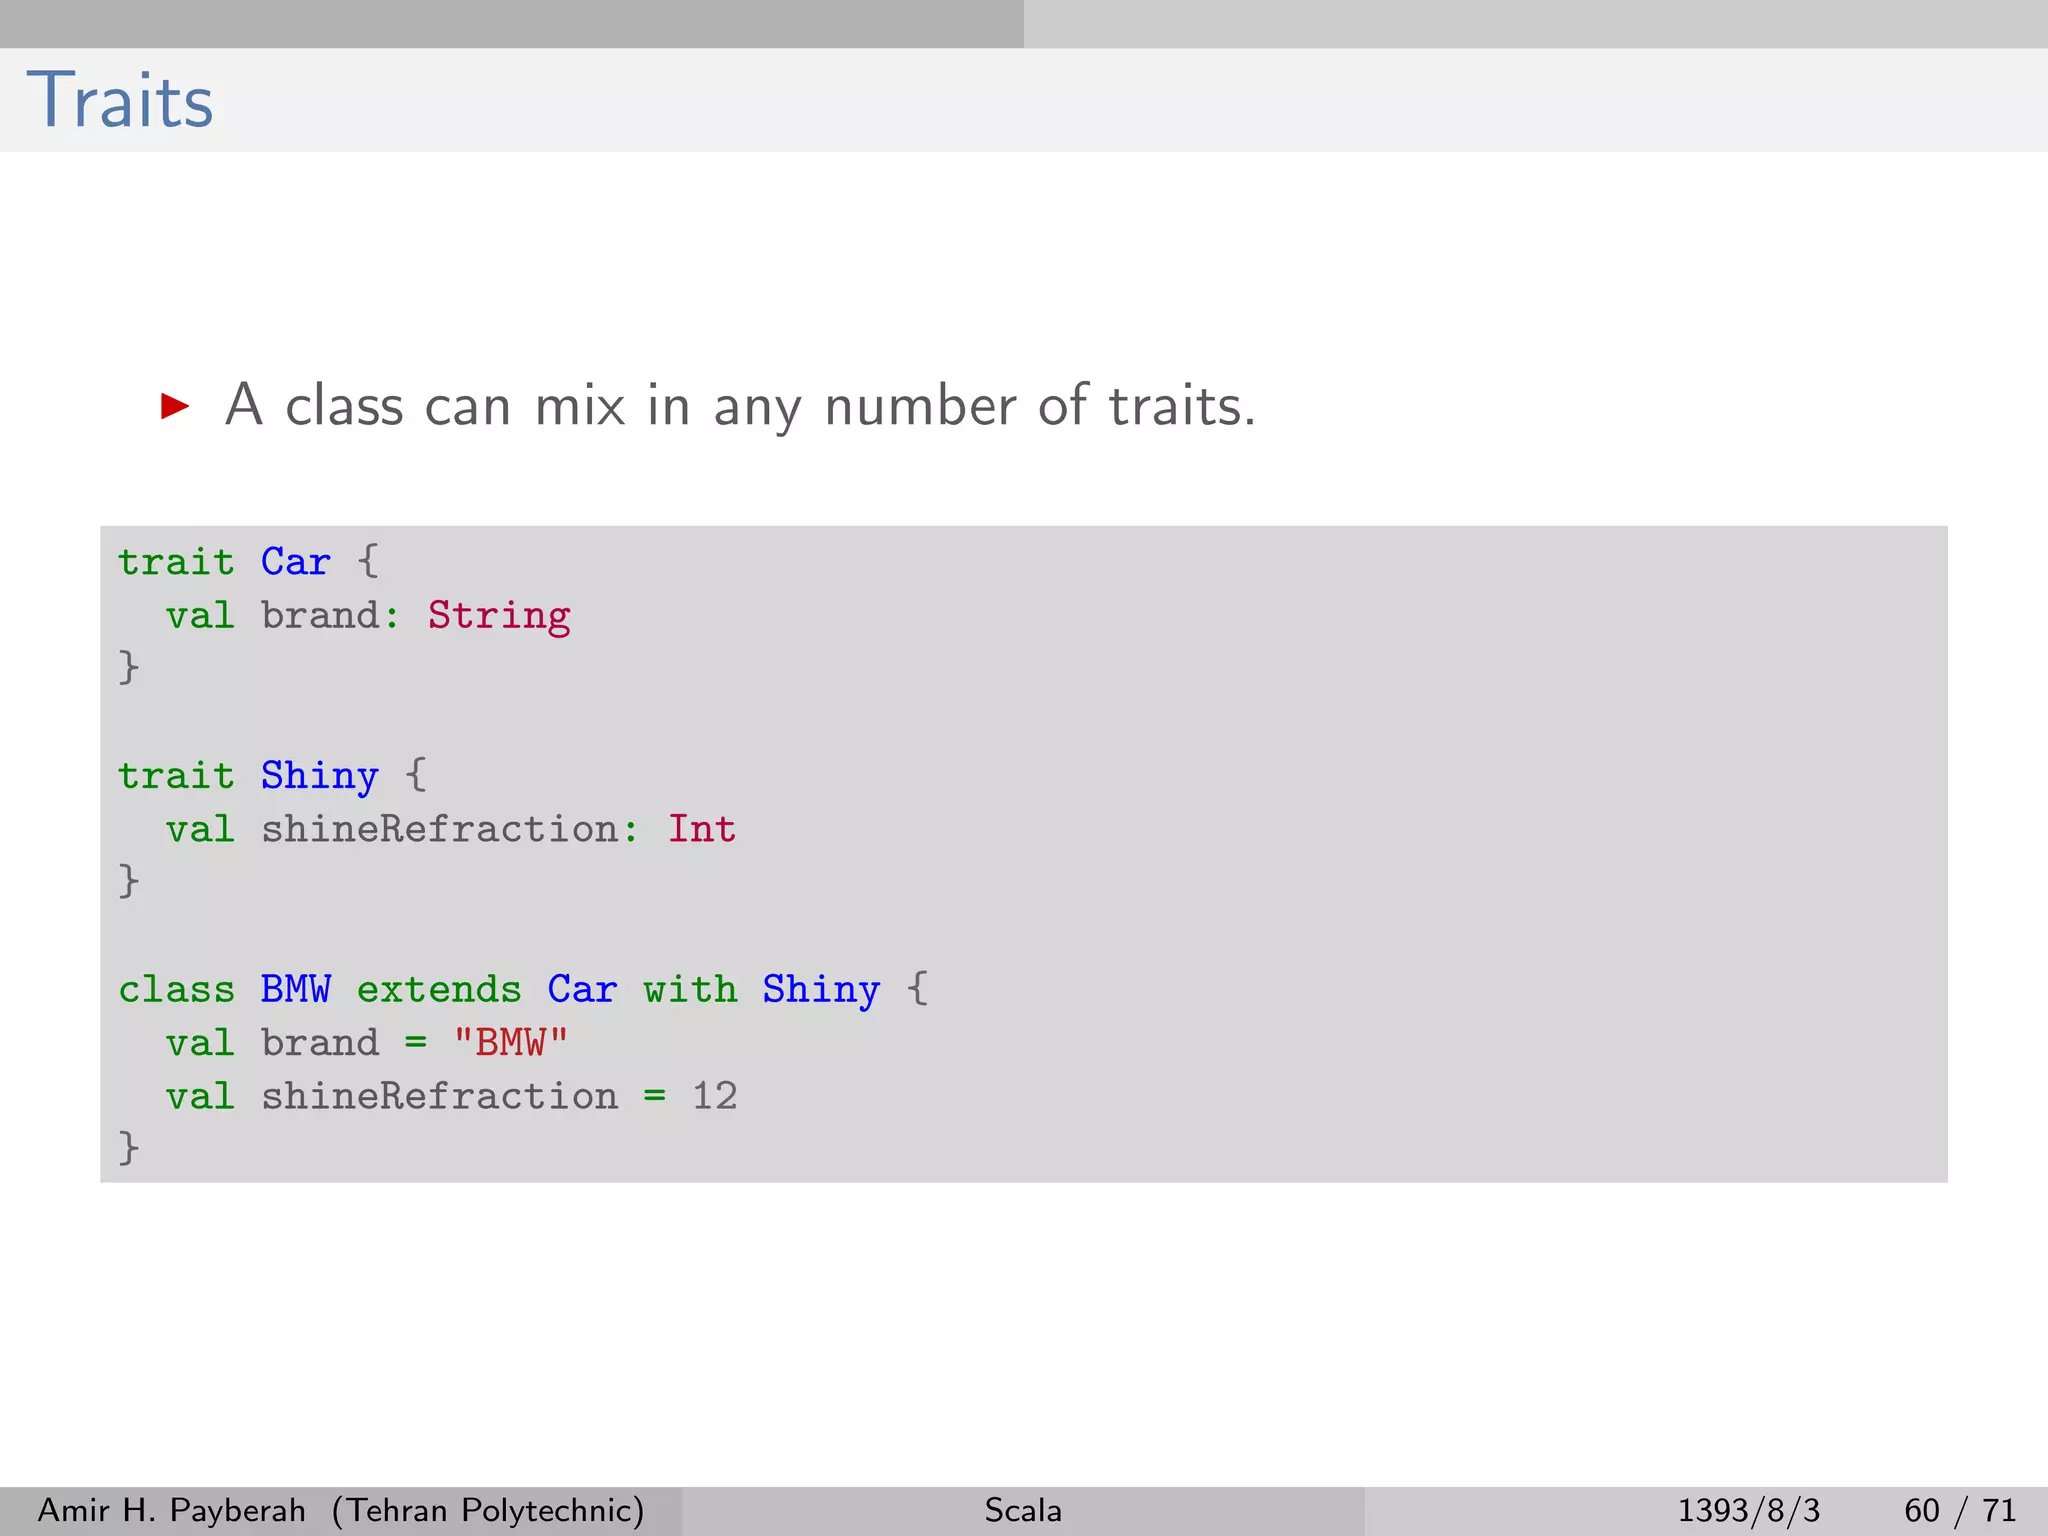The height and width of the screenshot is (1536, 2048).
Task: Click the "BMW" string literal
Action: tap(510, 1043)
